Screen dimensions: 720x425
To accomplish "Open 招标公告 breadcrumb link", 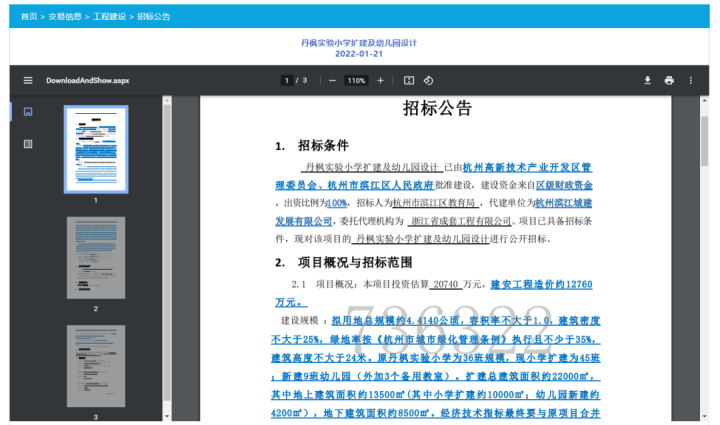I will point(153,17).
